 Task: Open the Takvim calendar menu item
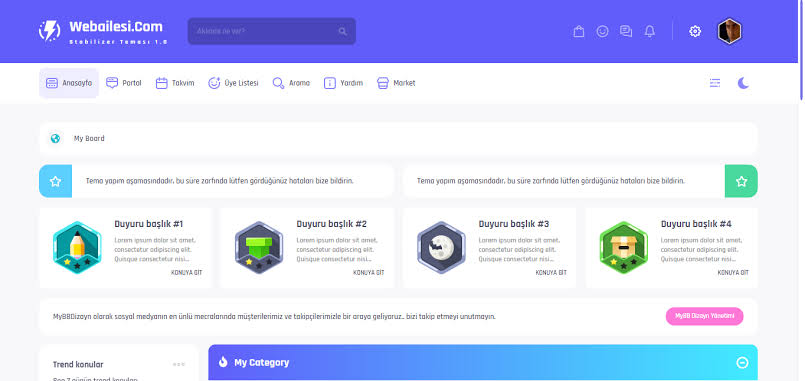(175, 83)
